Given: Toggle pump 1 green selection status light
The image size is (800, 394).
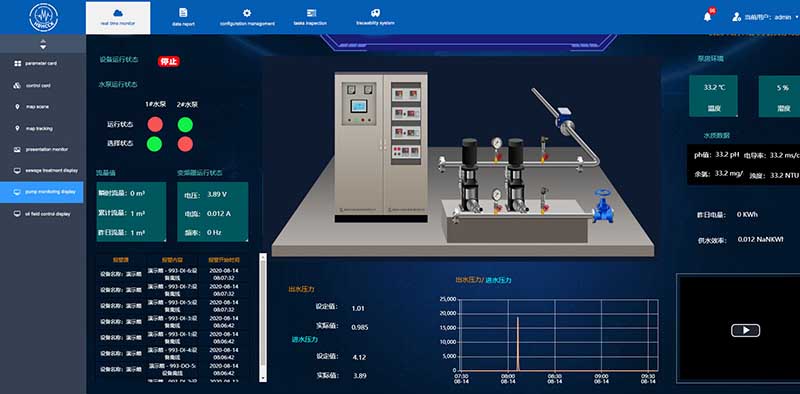Looking at the screenshot, I should pos(155,144).
